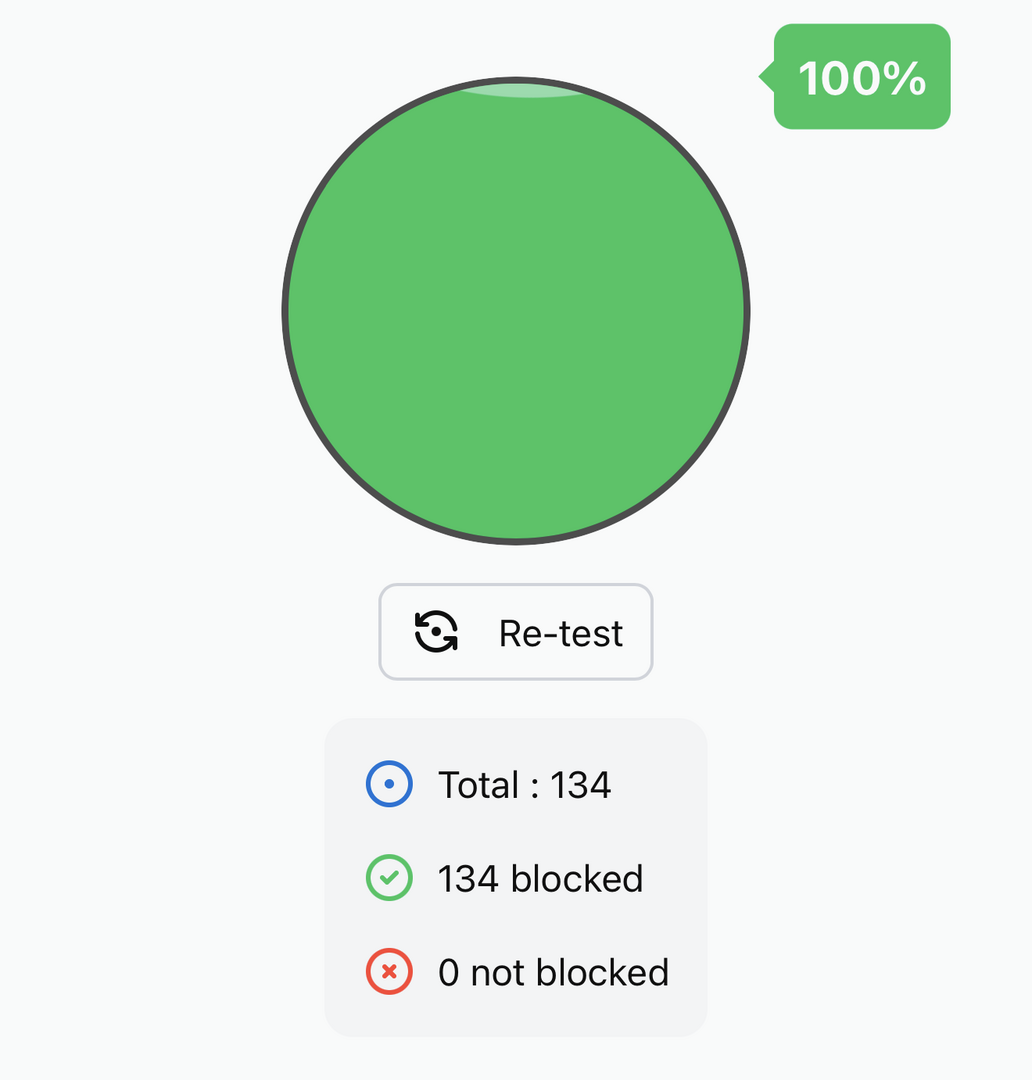Click the words "not blocked" in last row
The width and height of the screenshot is (1032, 1080).
point(570,972)
